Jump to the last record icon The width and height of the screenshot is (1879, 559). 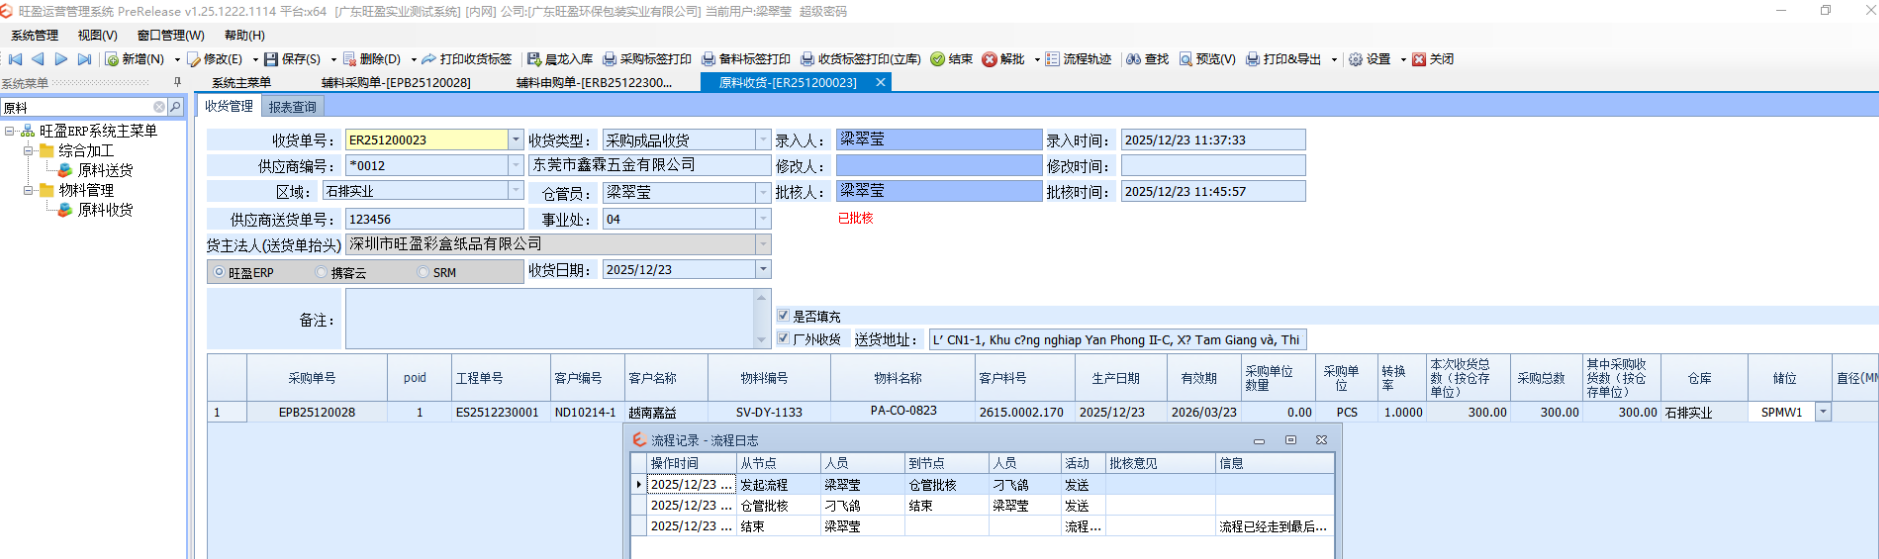click(x=84, y=59)
